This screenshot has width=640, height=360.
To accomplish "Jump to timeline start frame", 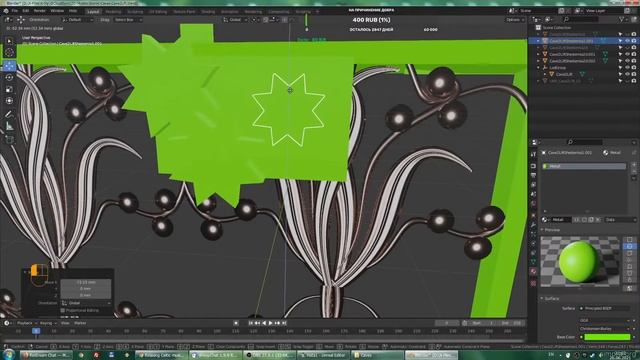I will click(251, 323).
